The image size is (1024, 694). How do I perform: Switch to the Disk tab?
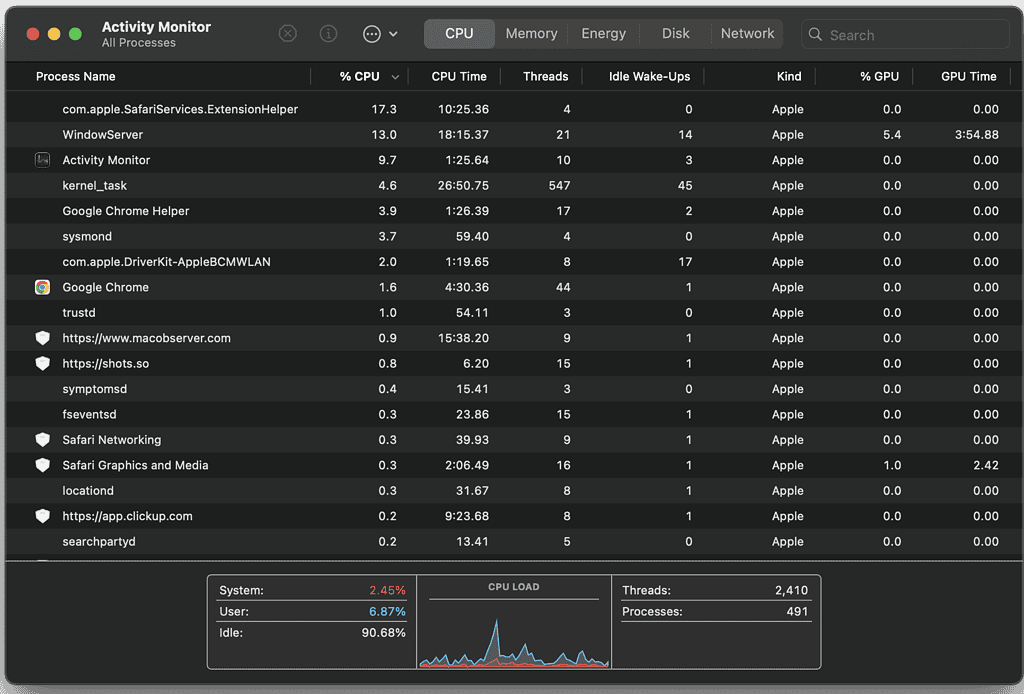[x=675, y=33]
